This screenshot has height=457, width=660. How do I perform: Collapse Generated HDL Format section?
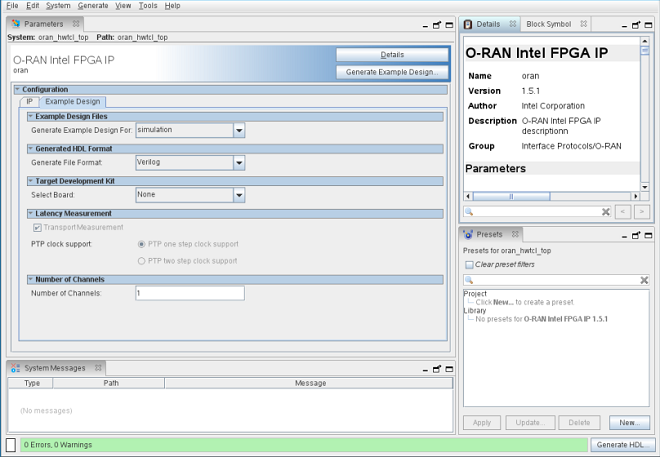(x=31, y=149)
